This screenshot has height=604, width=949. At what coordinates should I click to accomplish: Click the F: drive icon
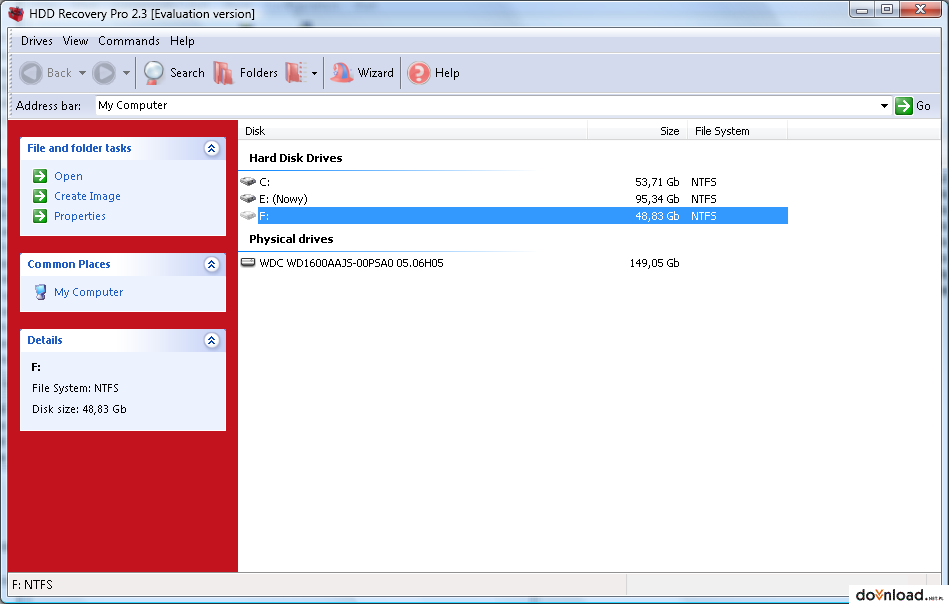click(248, 215)
